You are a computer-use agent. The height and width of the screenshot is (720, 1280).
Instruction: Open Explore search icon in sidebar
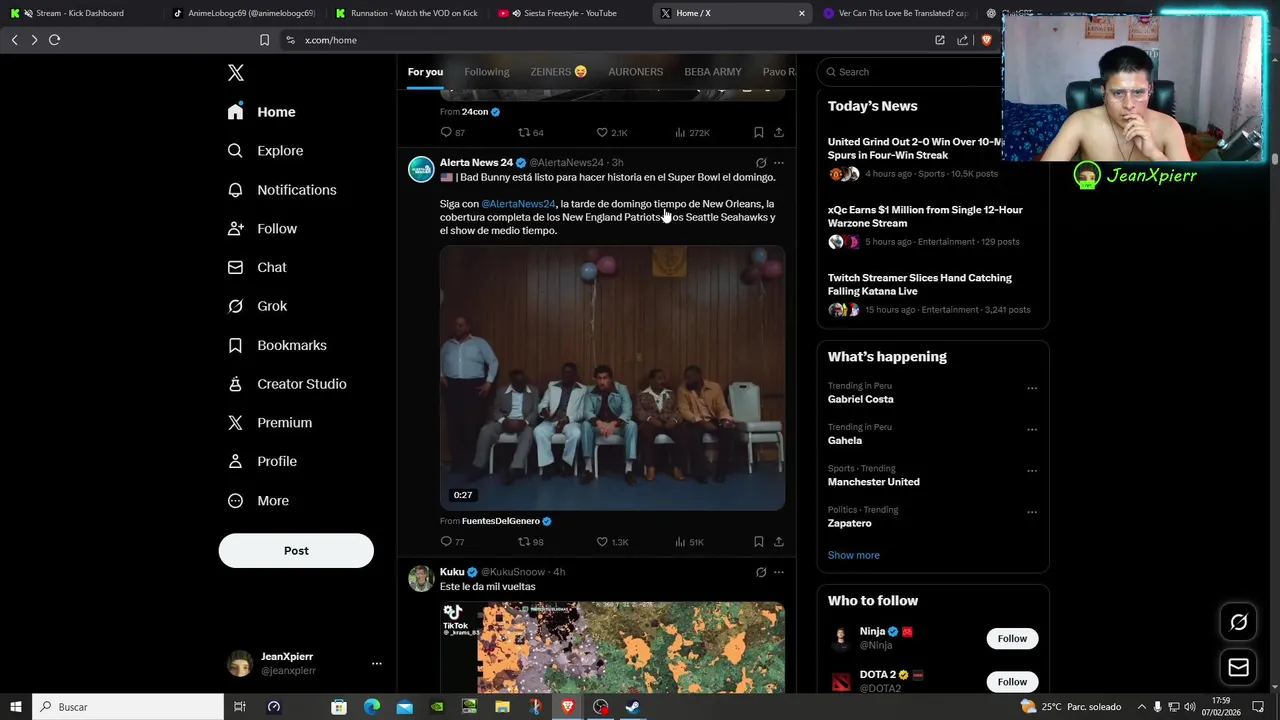click(235, 151)
